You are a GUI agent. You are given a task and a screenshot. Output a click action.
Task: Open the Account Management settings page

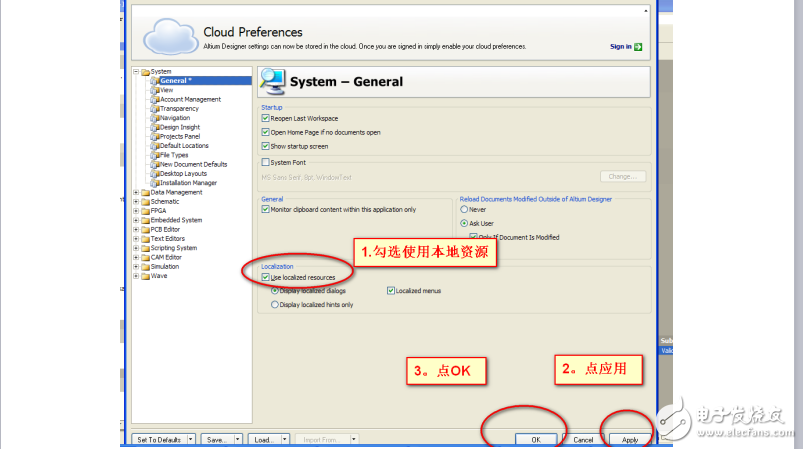click(x=190, y=99)
